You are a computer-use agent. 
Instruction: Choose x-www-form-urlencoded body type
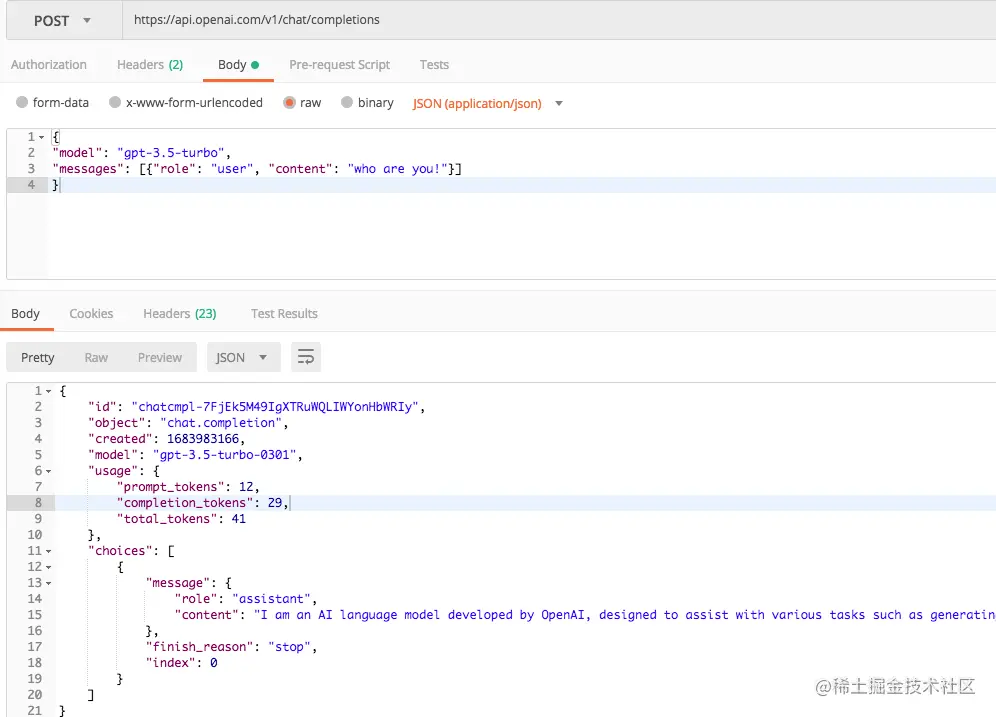click(x=115, y=102)
